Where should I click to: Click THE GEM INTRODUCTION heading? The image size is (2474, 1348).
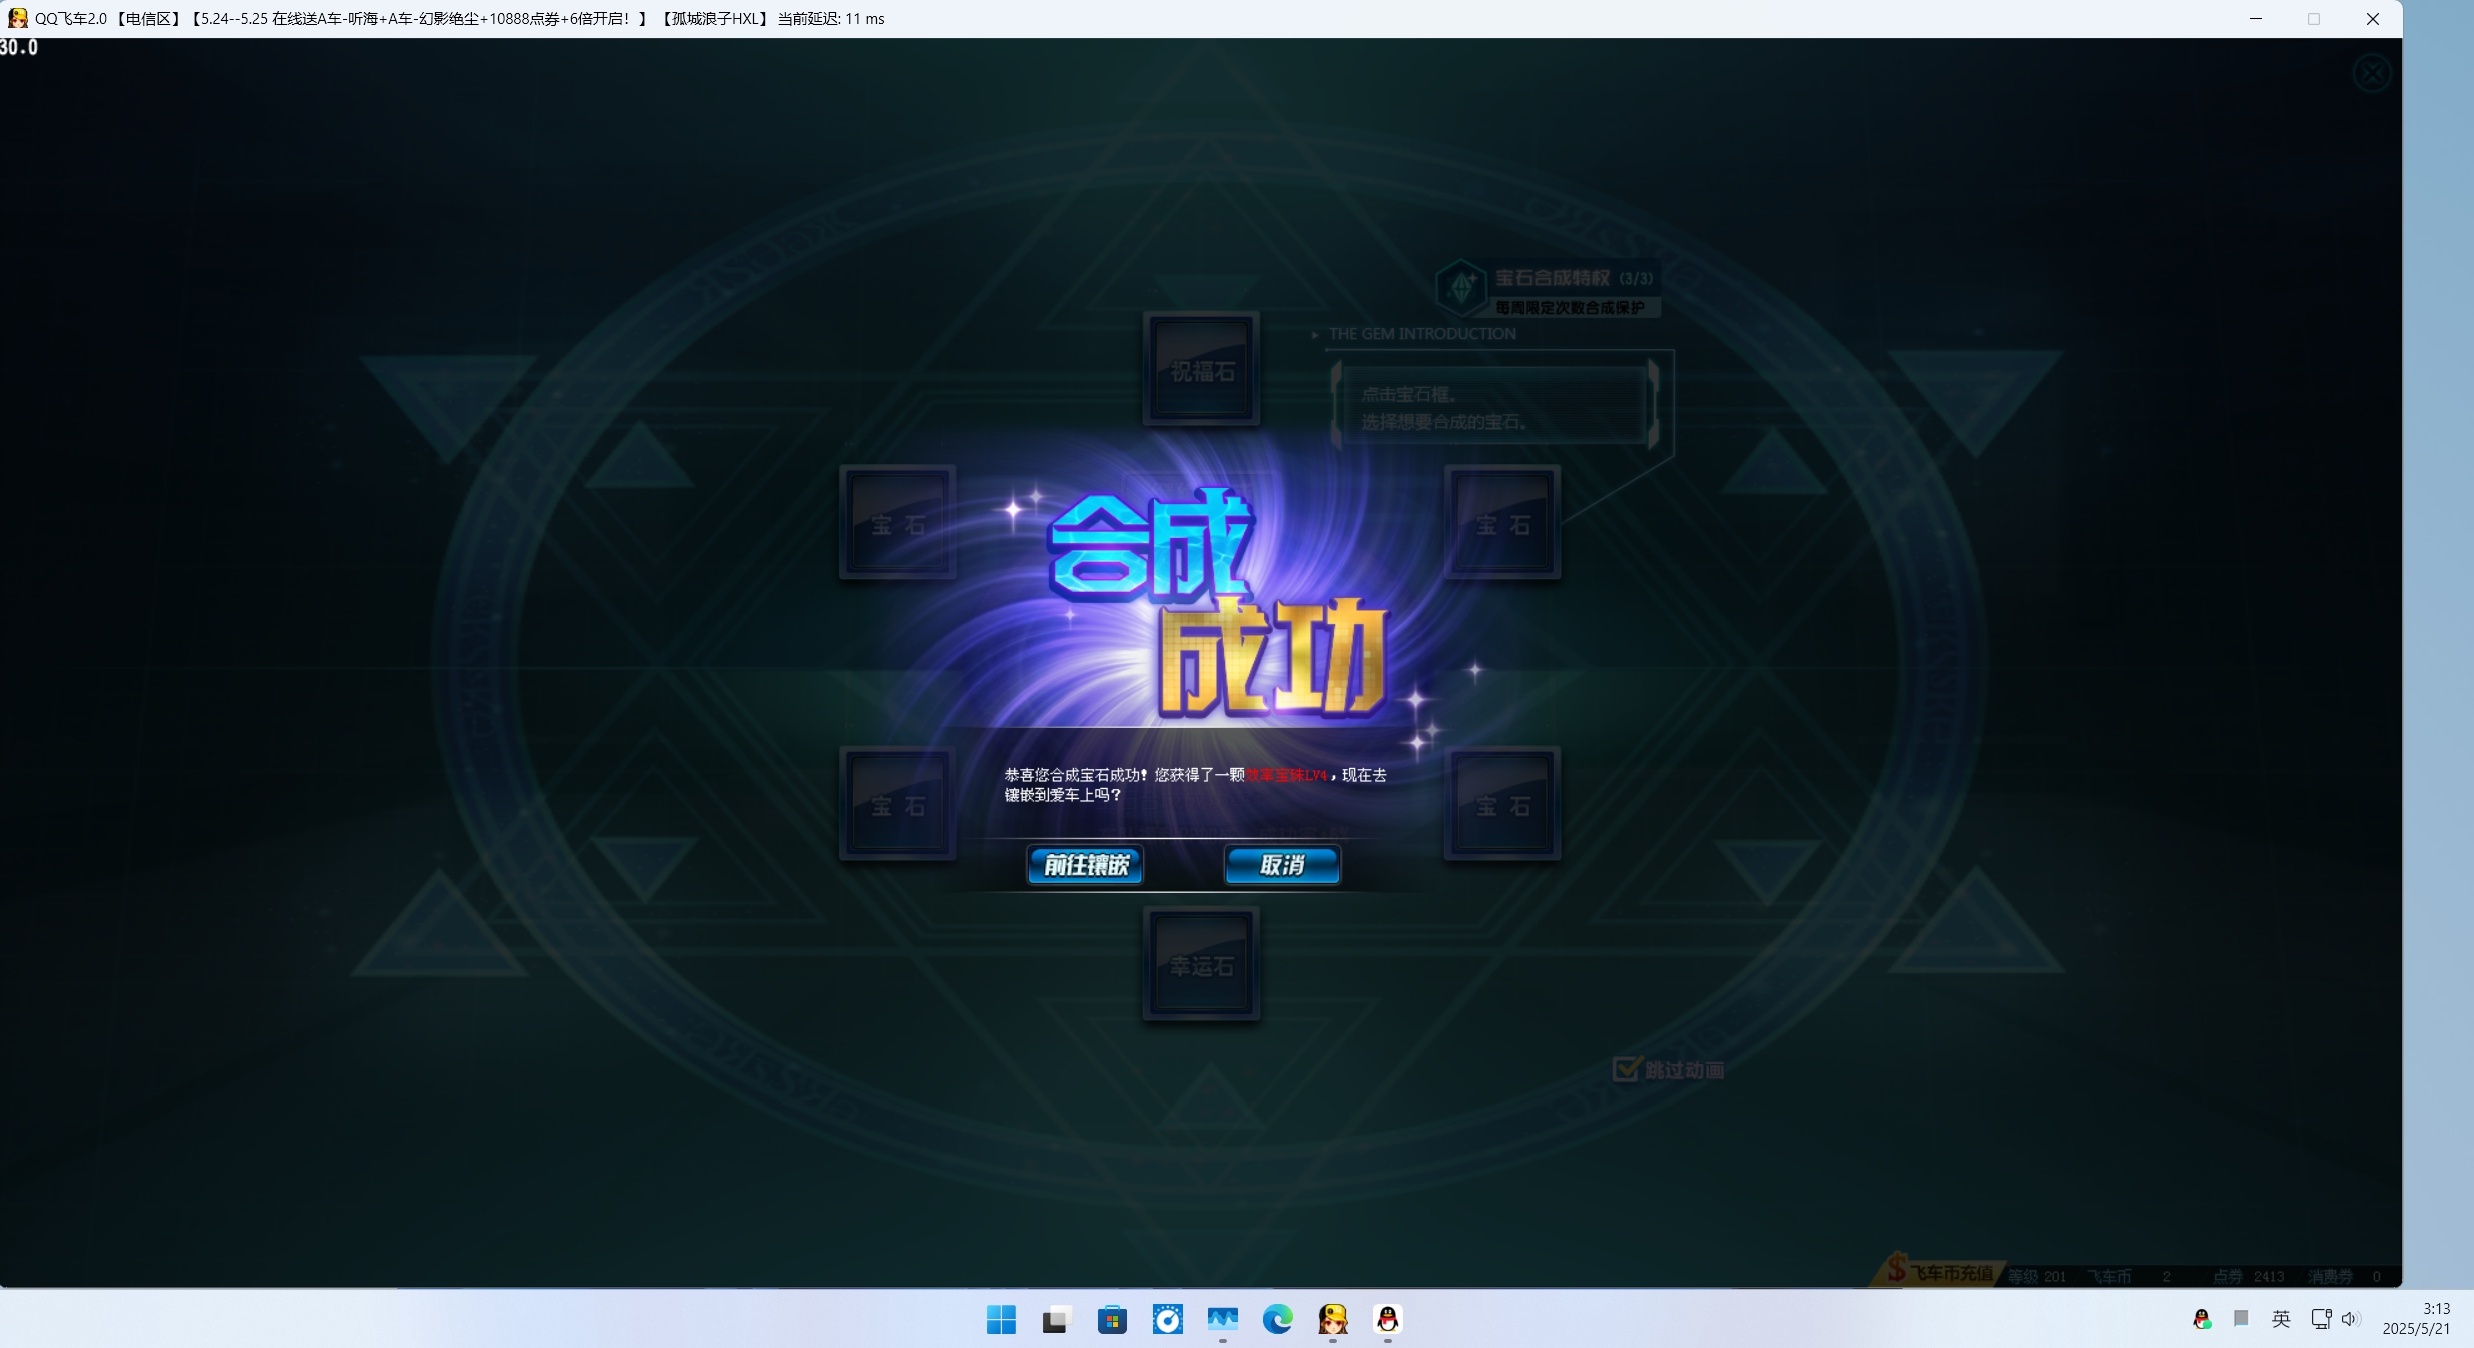1421,334
